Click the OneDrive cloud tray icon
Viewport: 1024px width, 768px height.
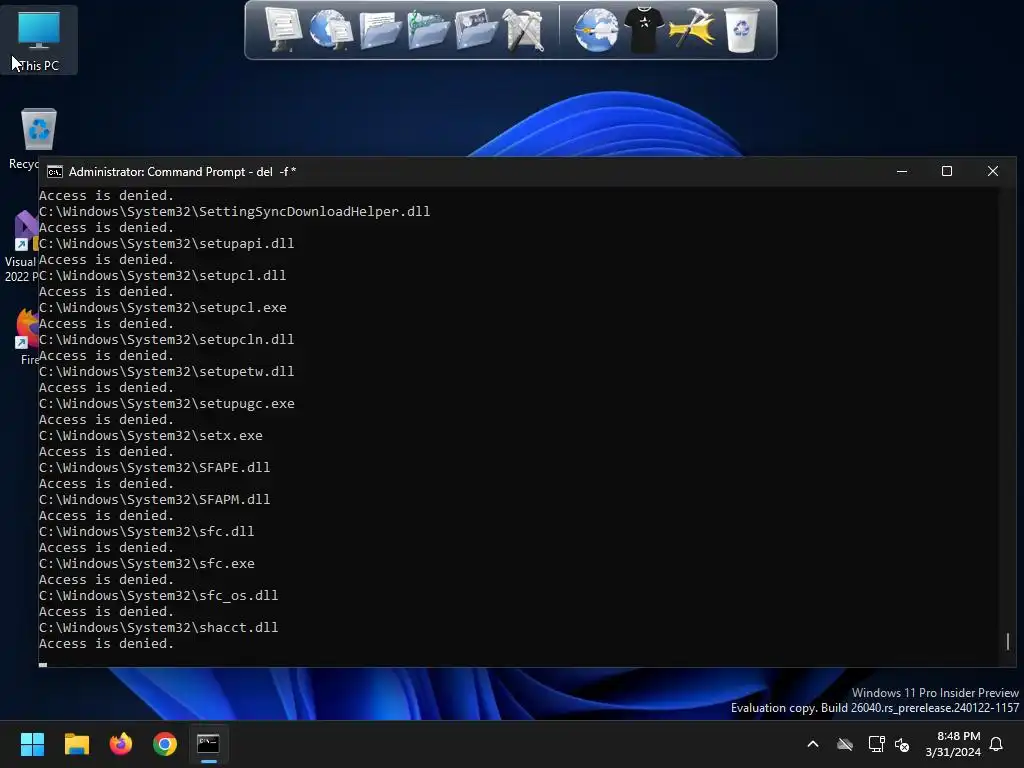(844, 744)
